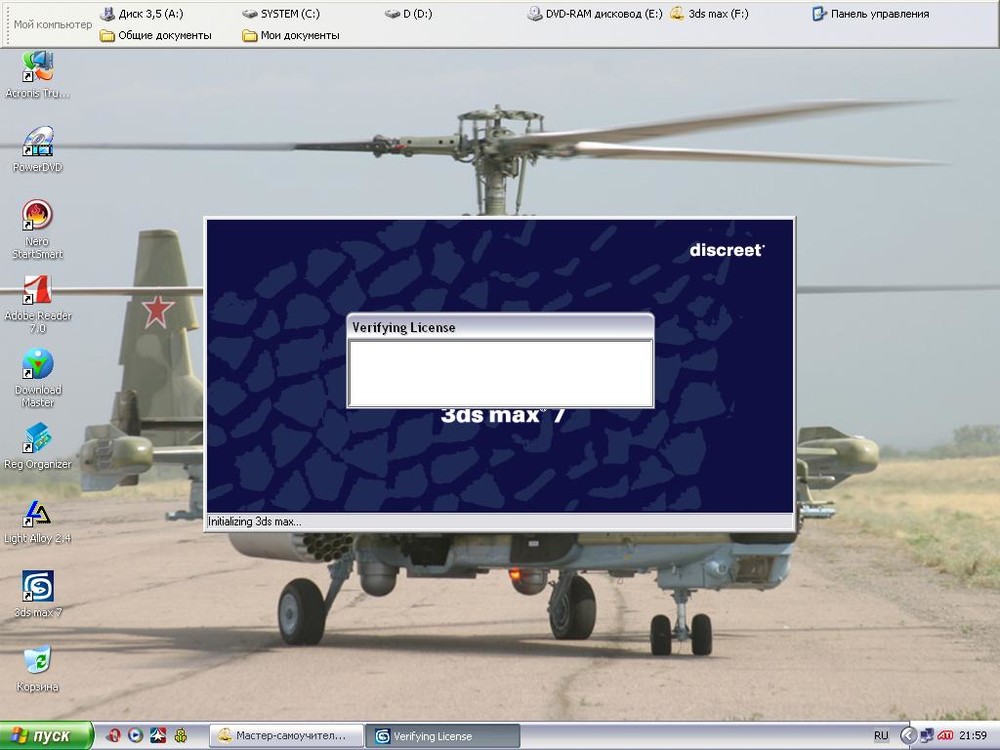Click the third quick launch icon with the red star
The height and width of the screenshot is (750, 1000).
[x=158, y=736]
